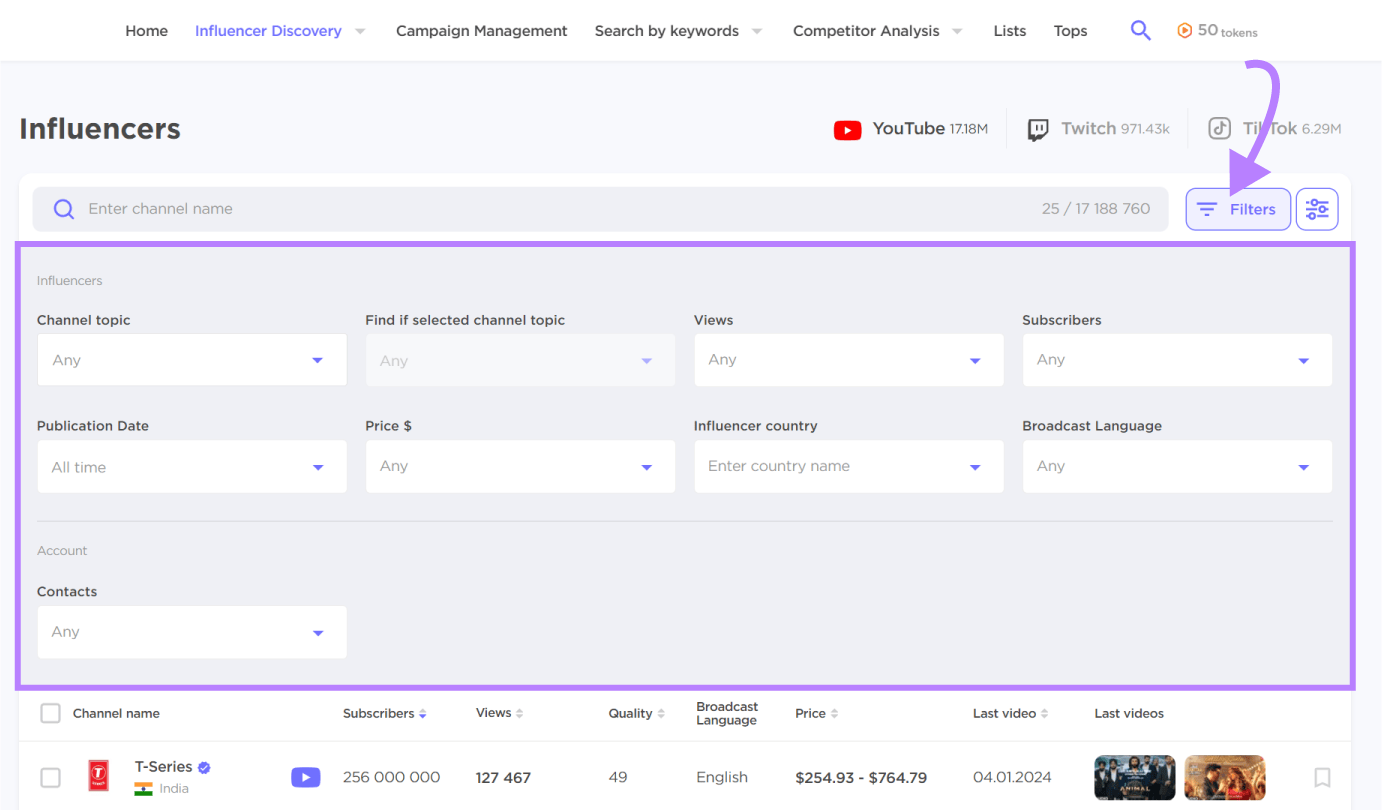Click the verified badge next to T-Series
The image size is (1382, 810).
[203, 766]
